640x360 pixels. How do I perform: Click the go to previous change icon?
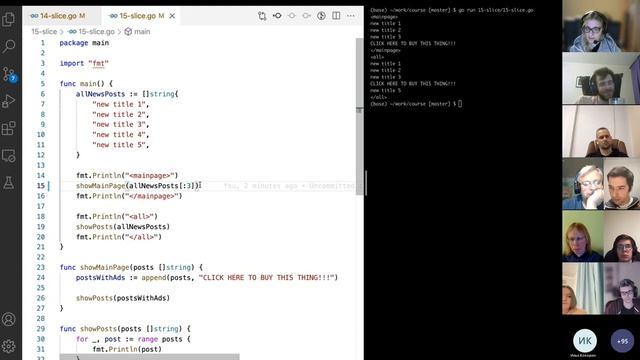[x=277, y=16]
